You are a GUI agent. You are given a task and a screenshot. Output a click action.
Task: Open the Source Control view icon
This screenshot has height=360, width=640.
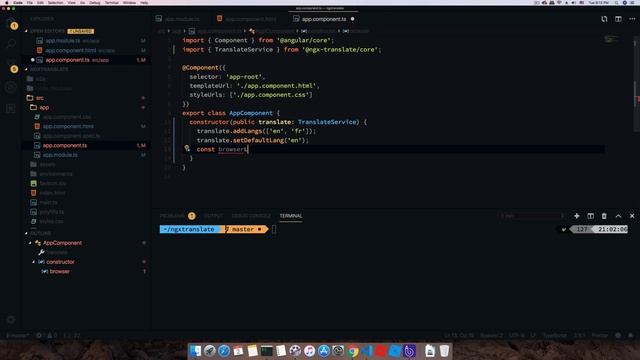(x=11, y=65)
